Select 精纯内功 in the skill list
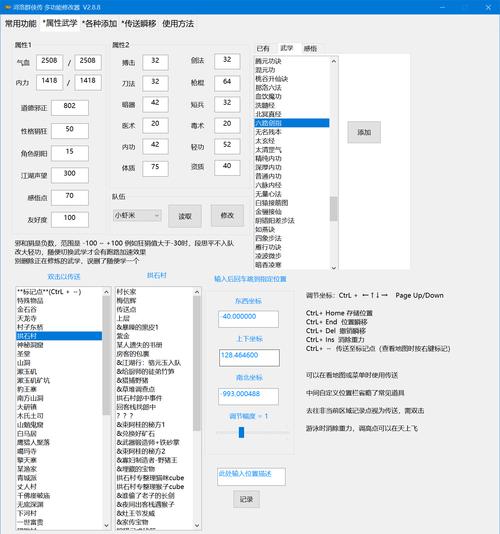 pos(292,158)
